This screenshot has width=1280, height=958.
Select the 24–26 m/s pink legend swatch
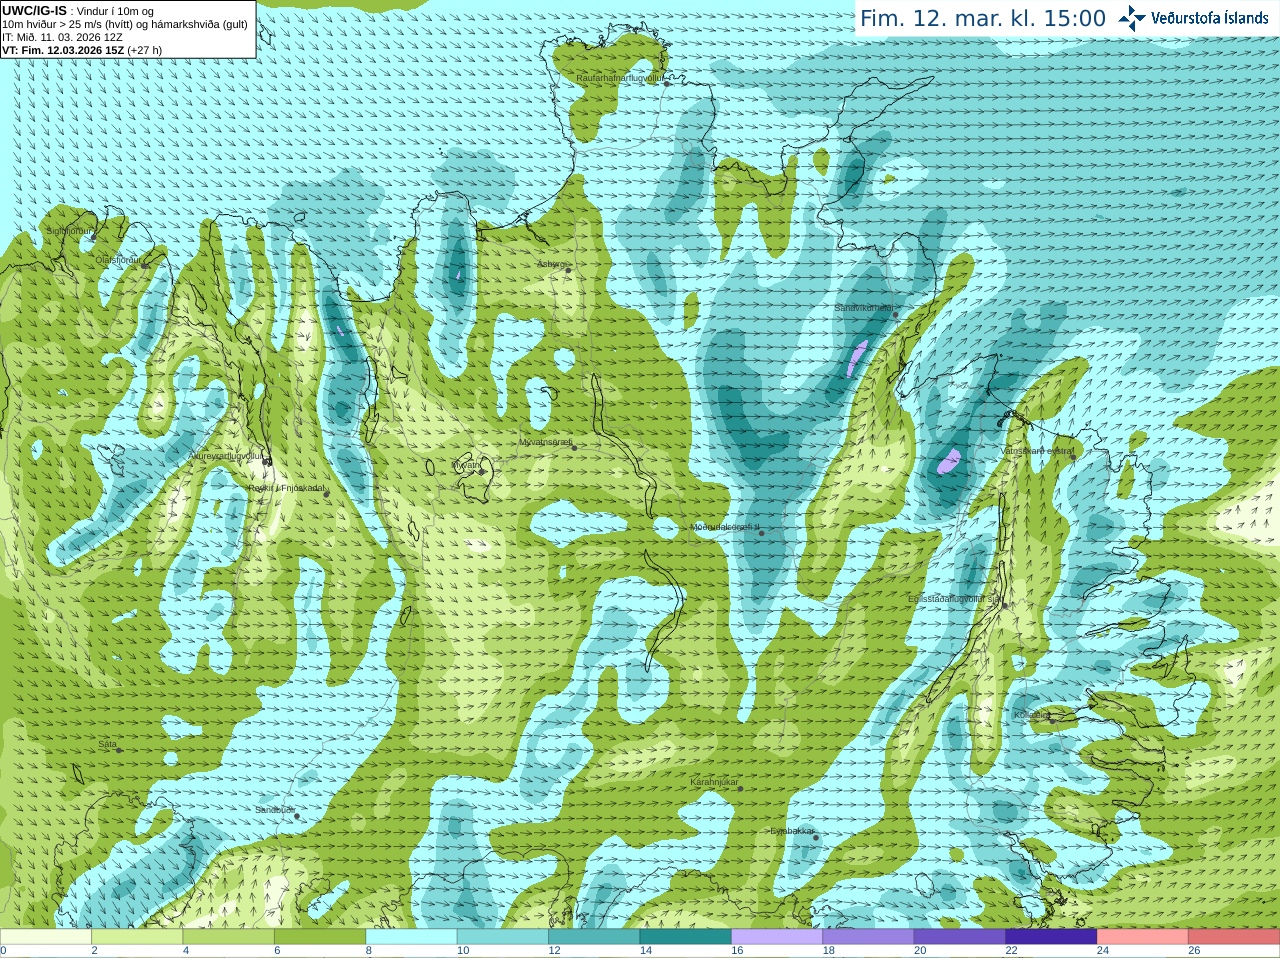point(1143,937)
